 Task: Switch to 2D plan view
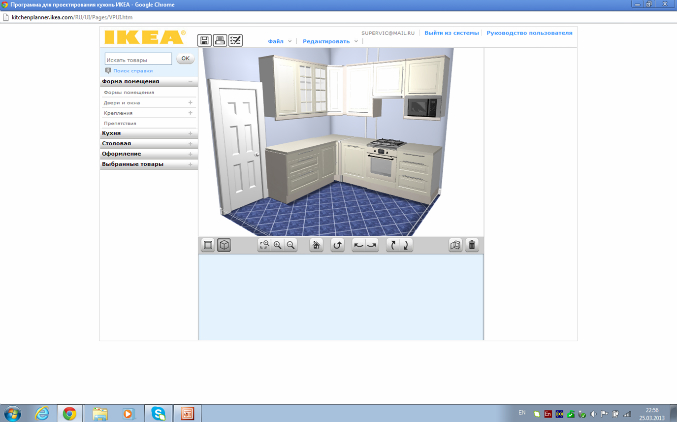[208, 245]
